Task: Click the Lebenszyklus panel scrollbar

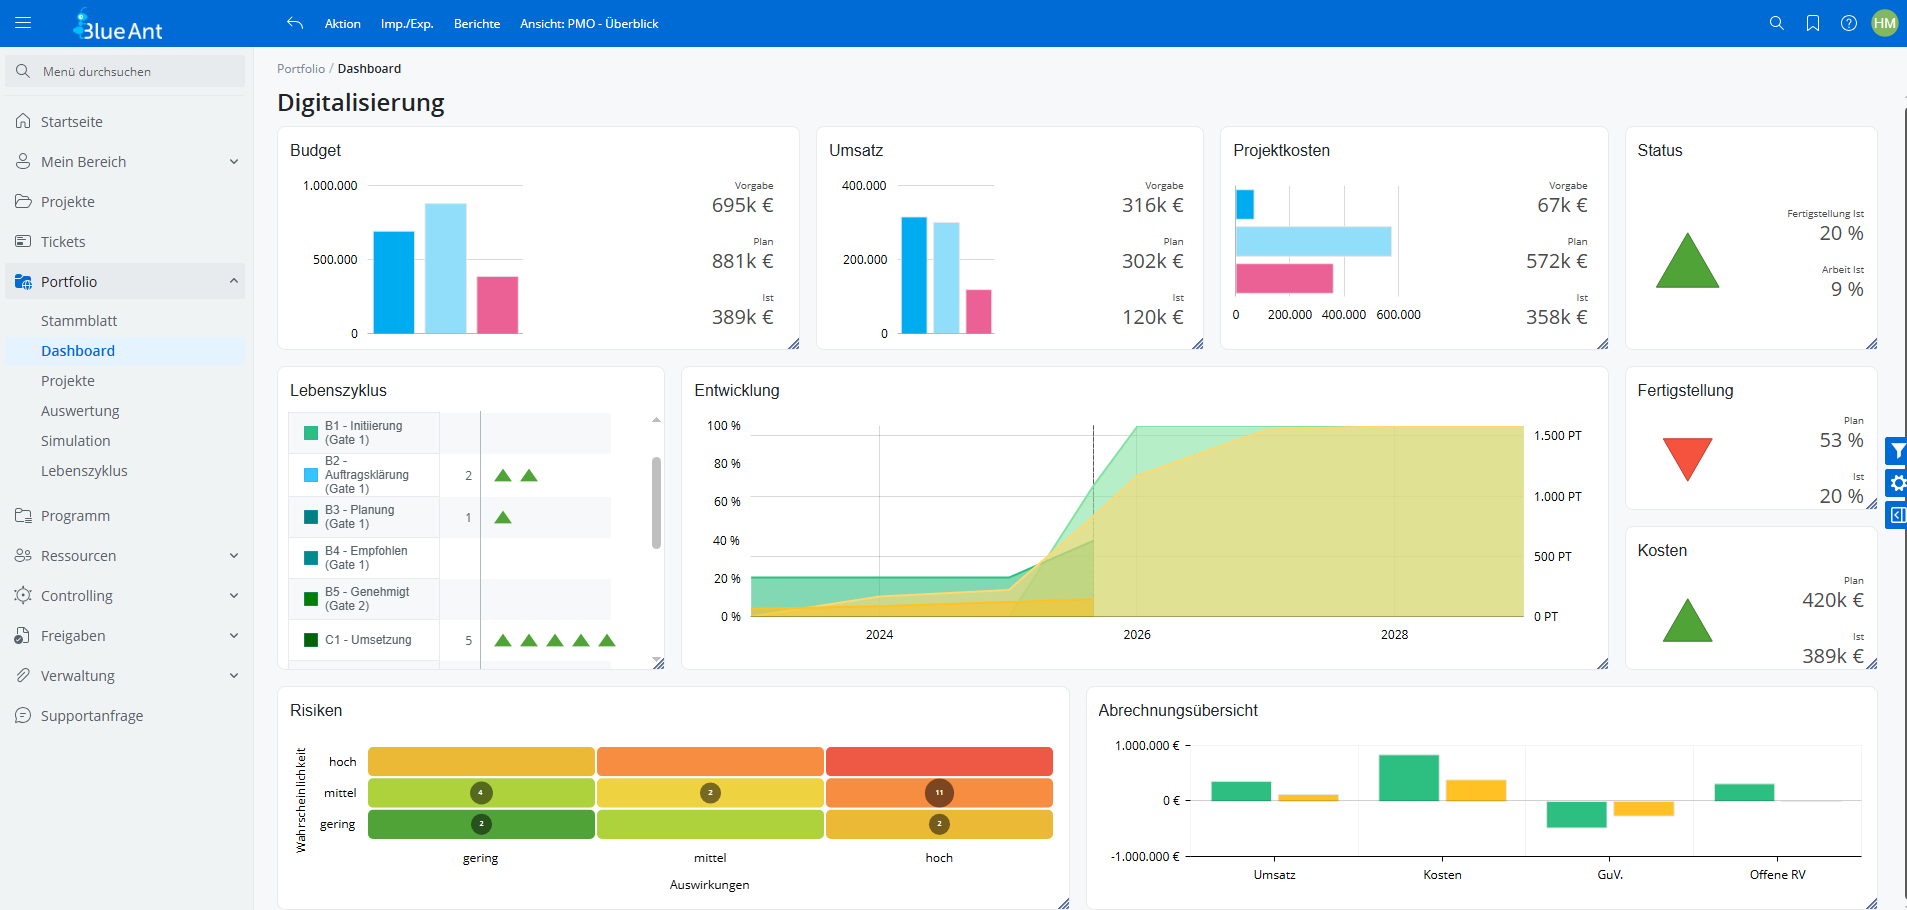Action: [656, 502]
